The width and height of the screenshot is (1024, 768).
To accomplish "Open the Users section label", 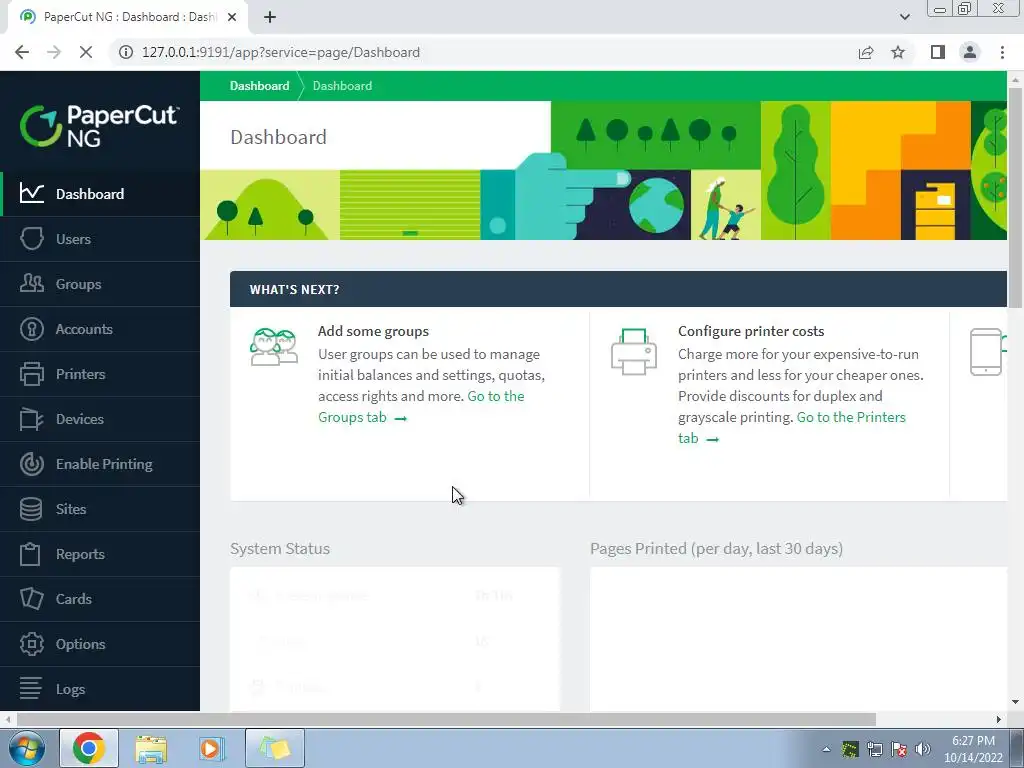I will (x=73, y=239).
